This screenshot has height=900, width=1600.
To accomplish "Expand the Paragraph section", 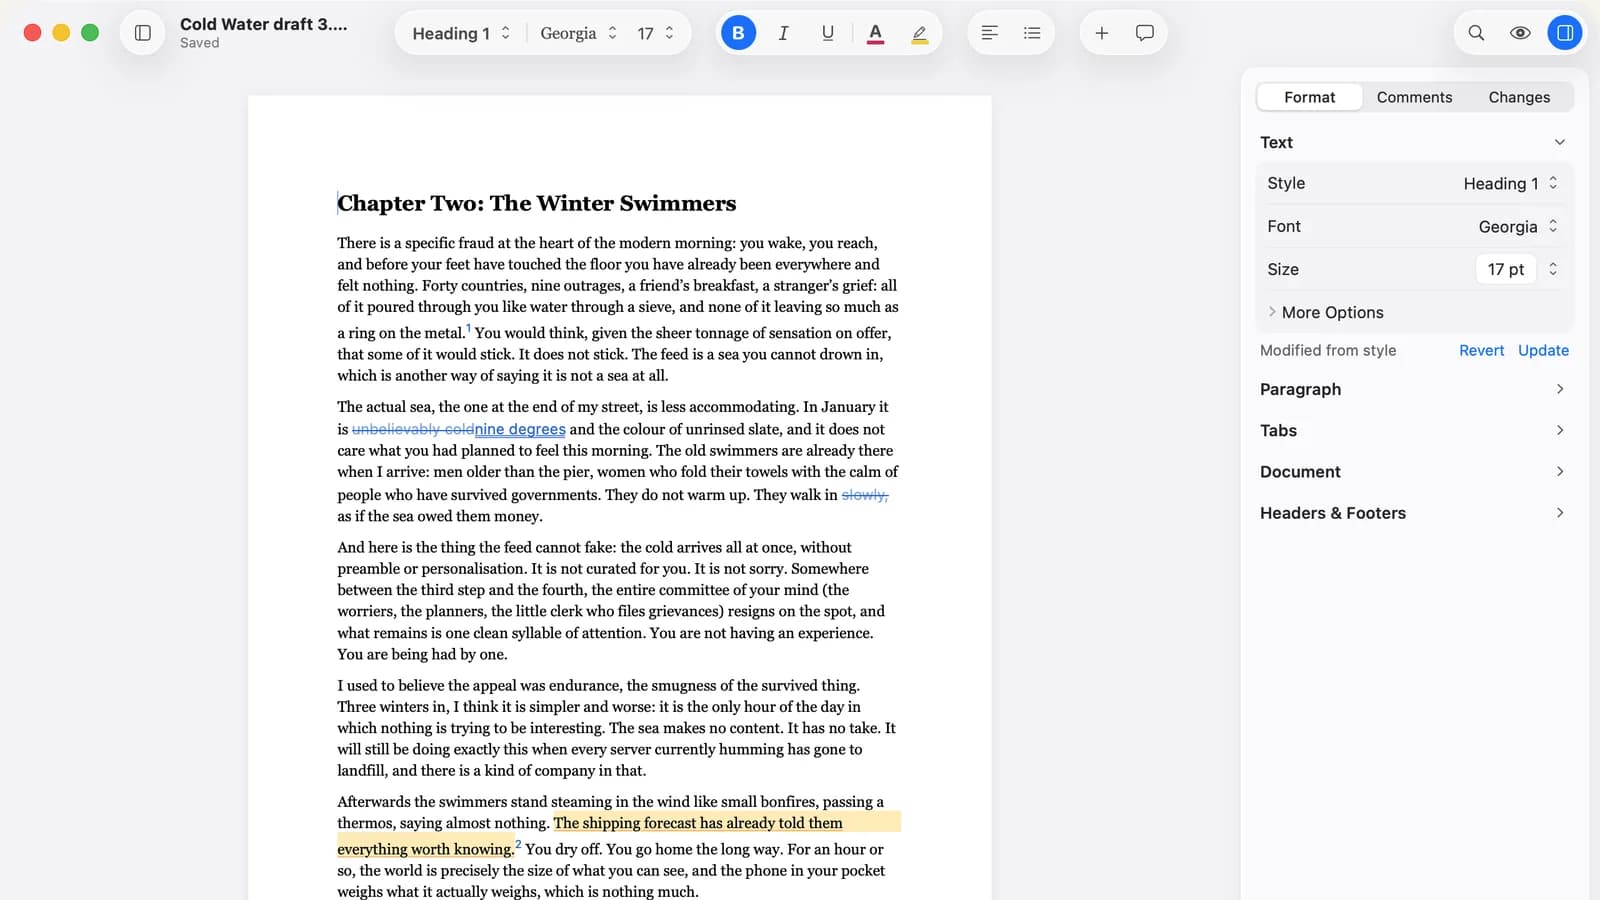I will pos(1413,389).
